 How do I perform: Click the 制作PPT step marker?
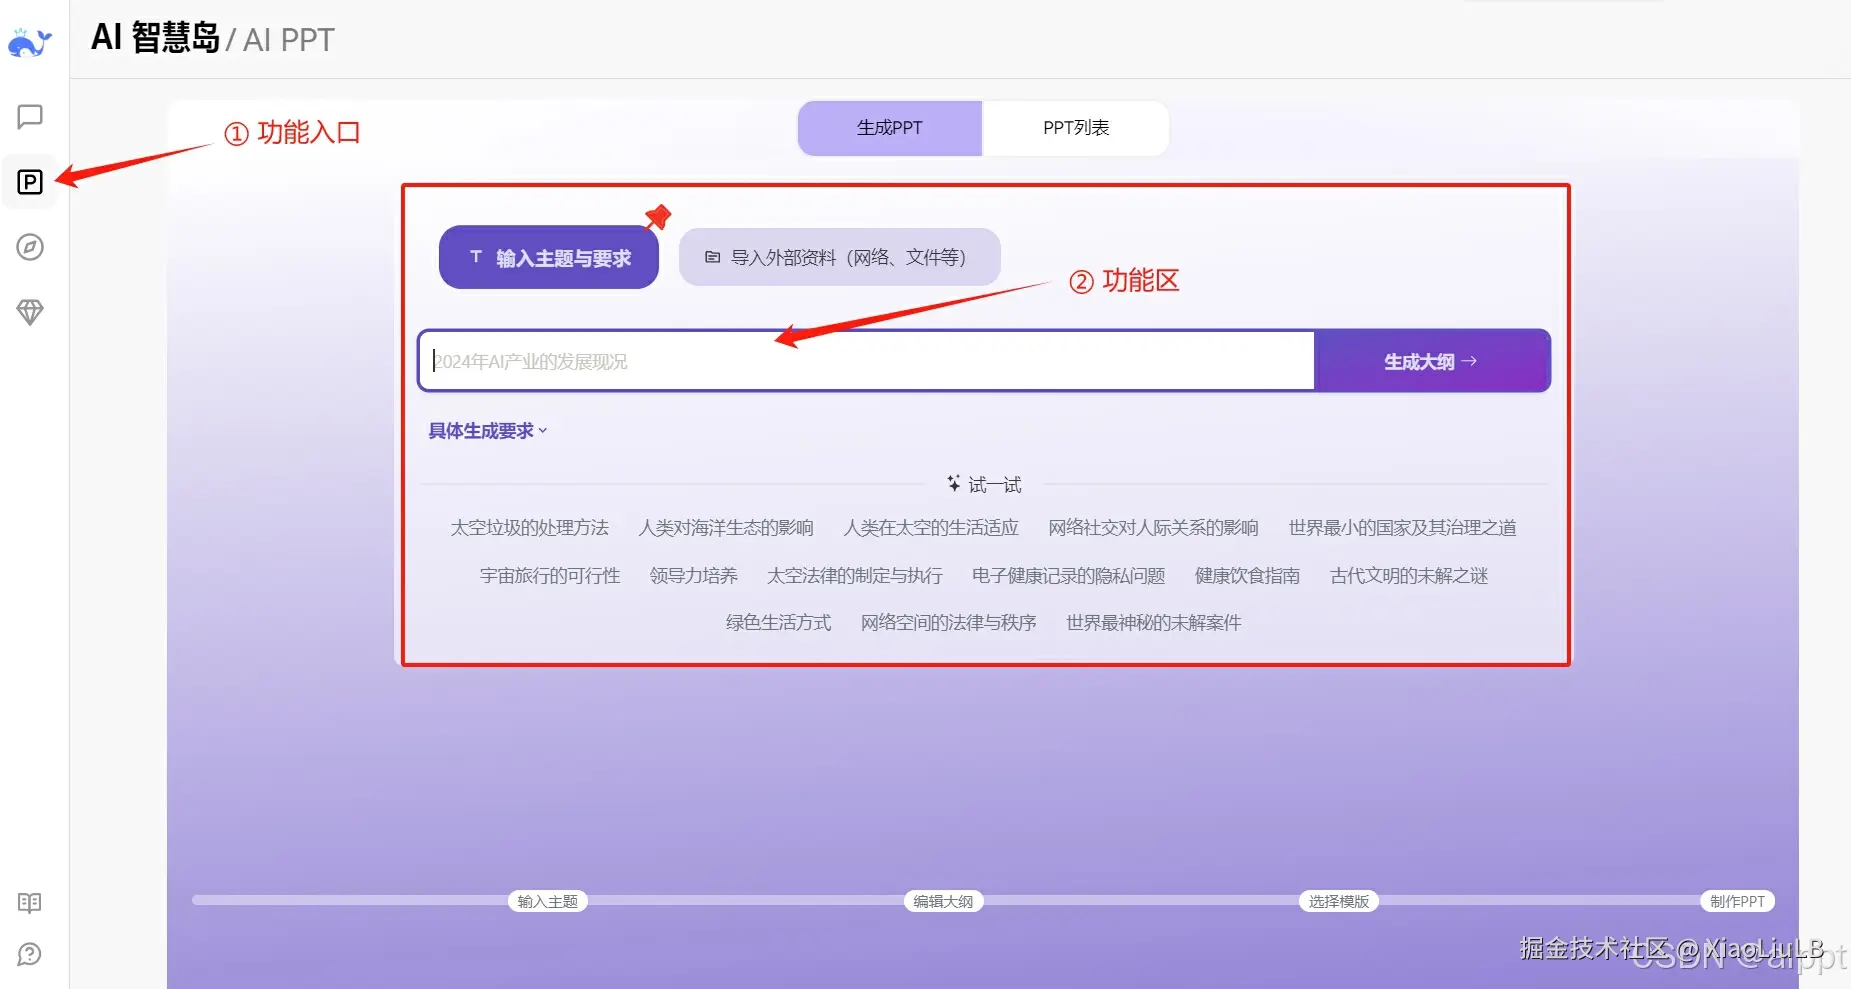click(x=1738, y=901)
